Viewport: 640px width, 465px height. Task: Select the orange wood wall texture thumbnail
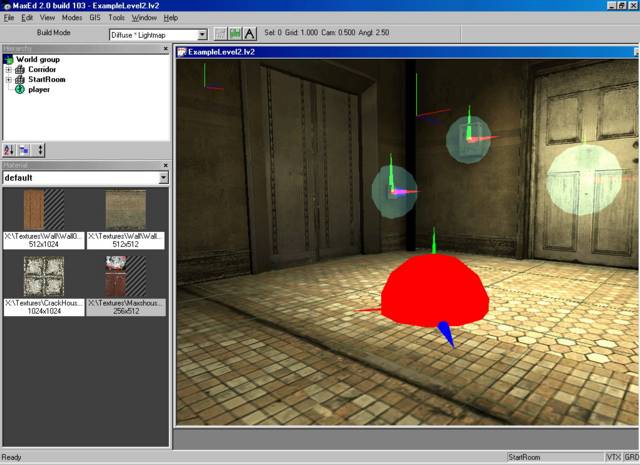click(44, 209)
